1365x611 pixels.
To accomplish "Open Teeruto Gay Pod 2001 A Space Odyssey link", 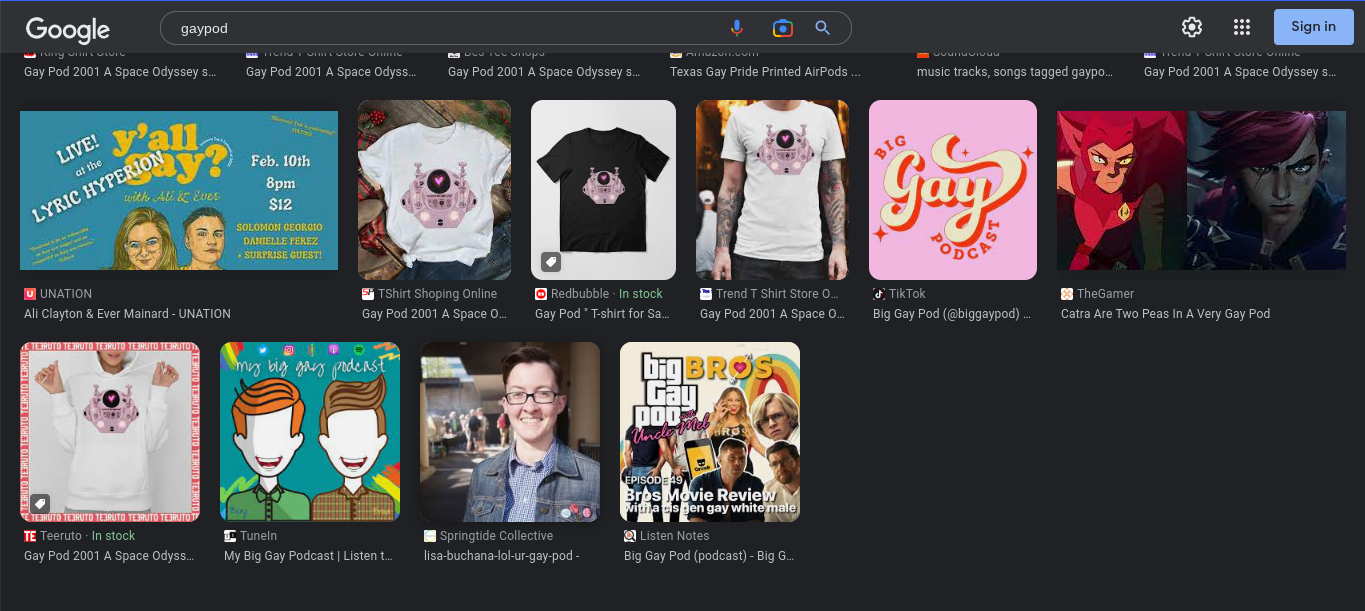I will pos(109,556).
